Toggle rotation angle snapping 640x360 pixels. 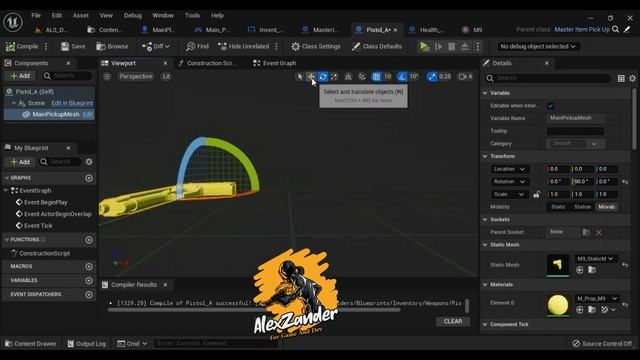402,76
